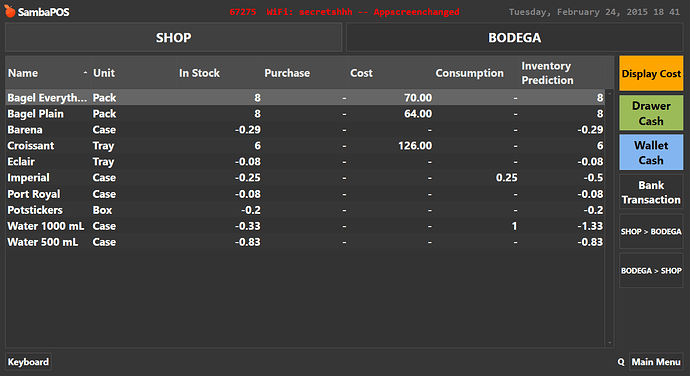Select the Barena item row
This screenshot has height=376, width=690.
click(305, 129)
